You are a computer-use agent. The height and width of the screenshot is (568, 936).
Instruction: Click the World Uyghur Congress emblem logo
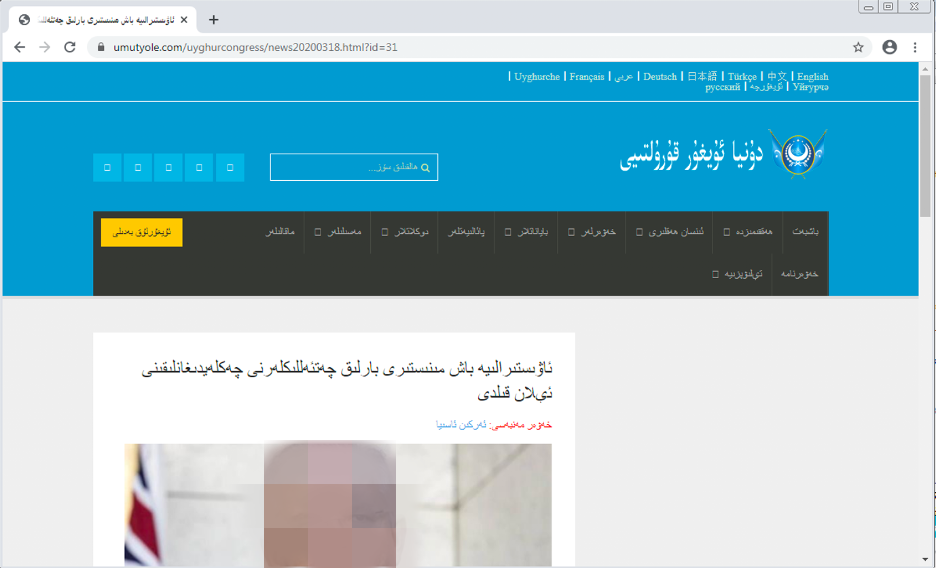[x=798, y=153]
